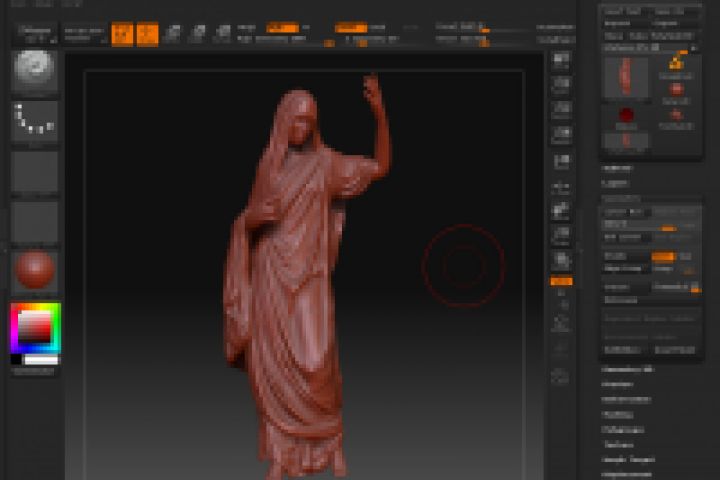Expand the SubTool section

(617, 168)
